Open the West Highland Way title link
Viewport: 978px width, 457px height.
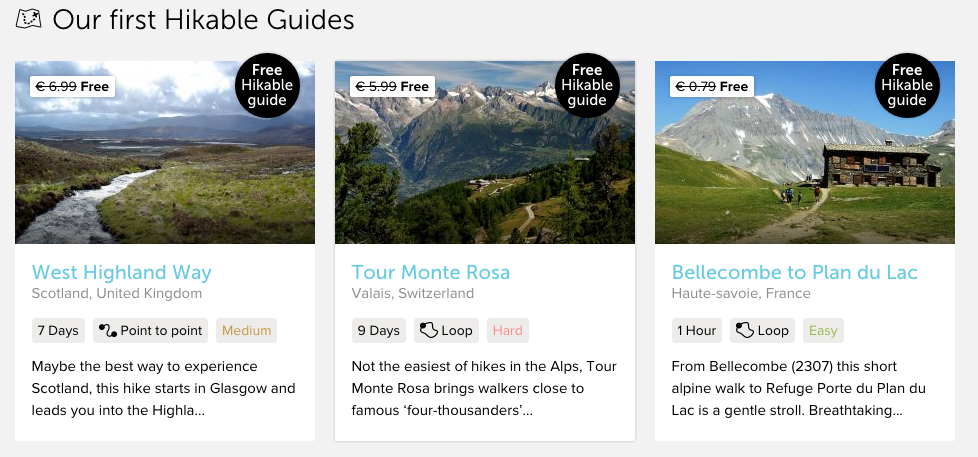click(x=121, y=272)
